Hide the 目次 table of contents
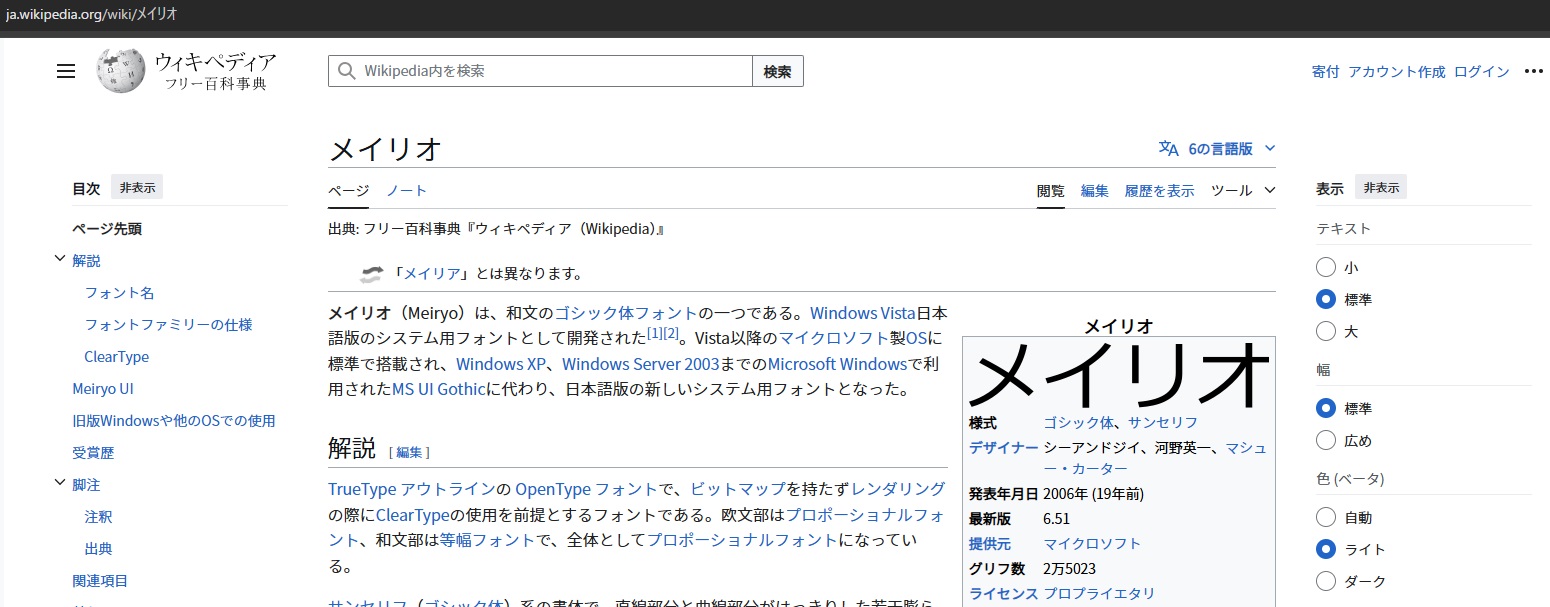 tap(137, 187)
